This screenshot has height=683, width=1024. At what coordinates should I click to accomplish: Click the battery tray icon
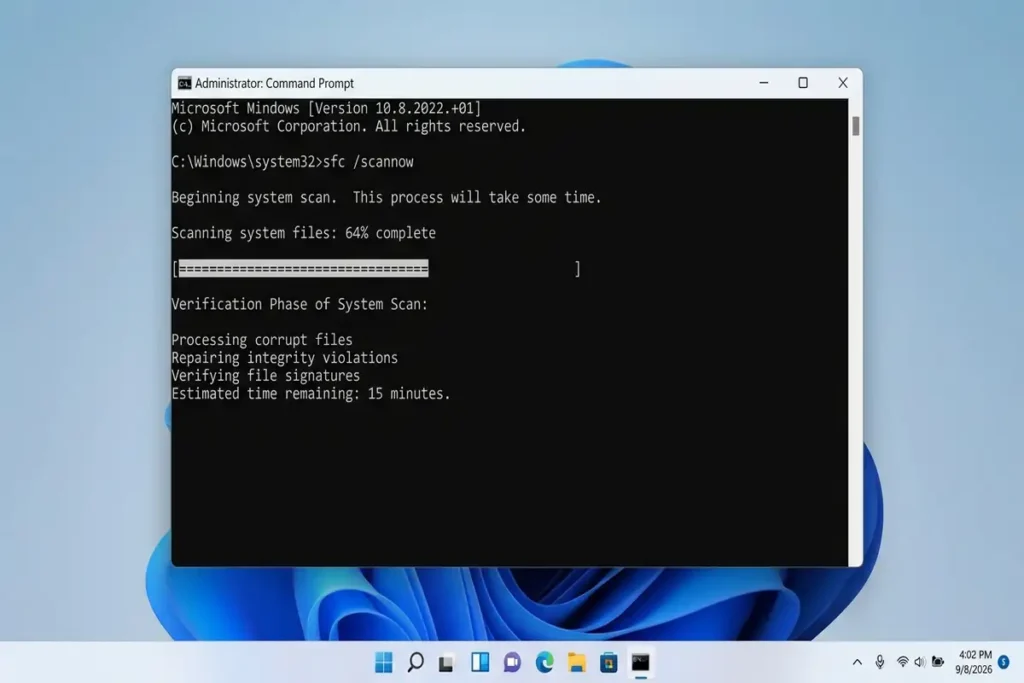pyautogui.click(x=938, y=661)
